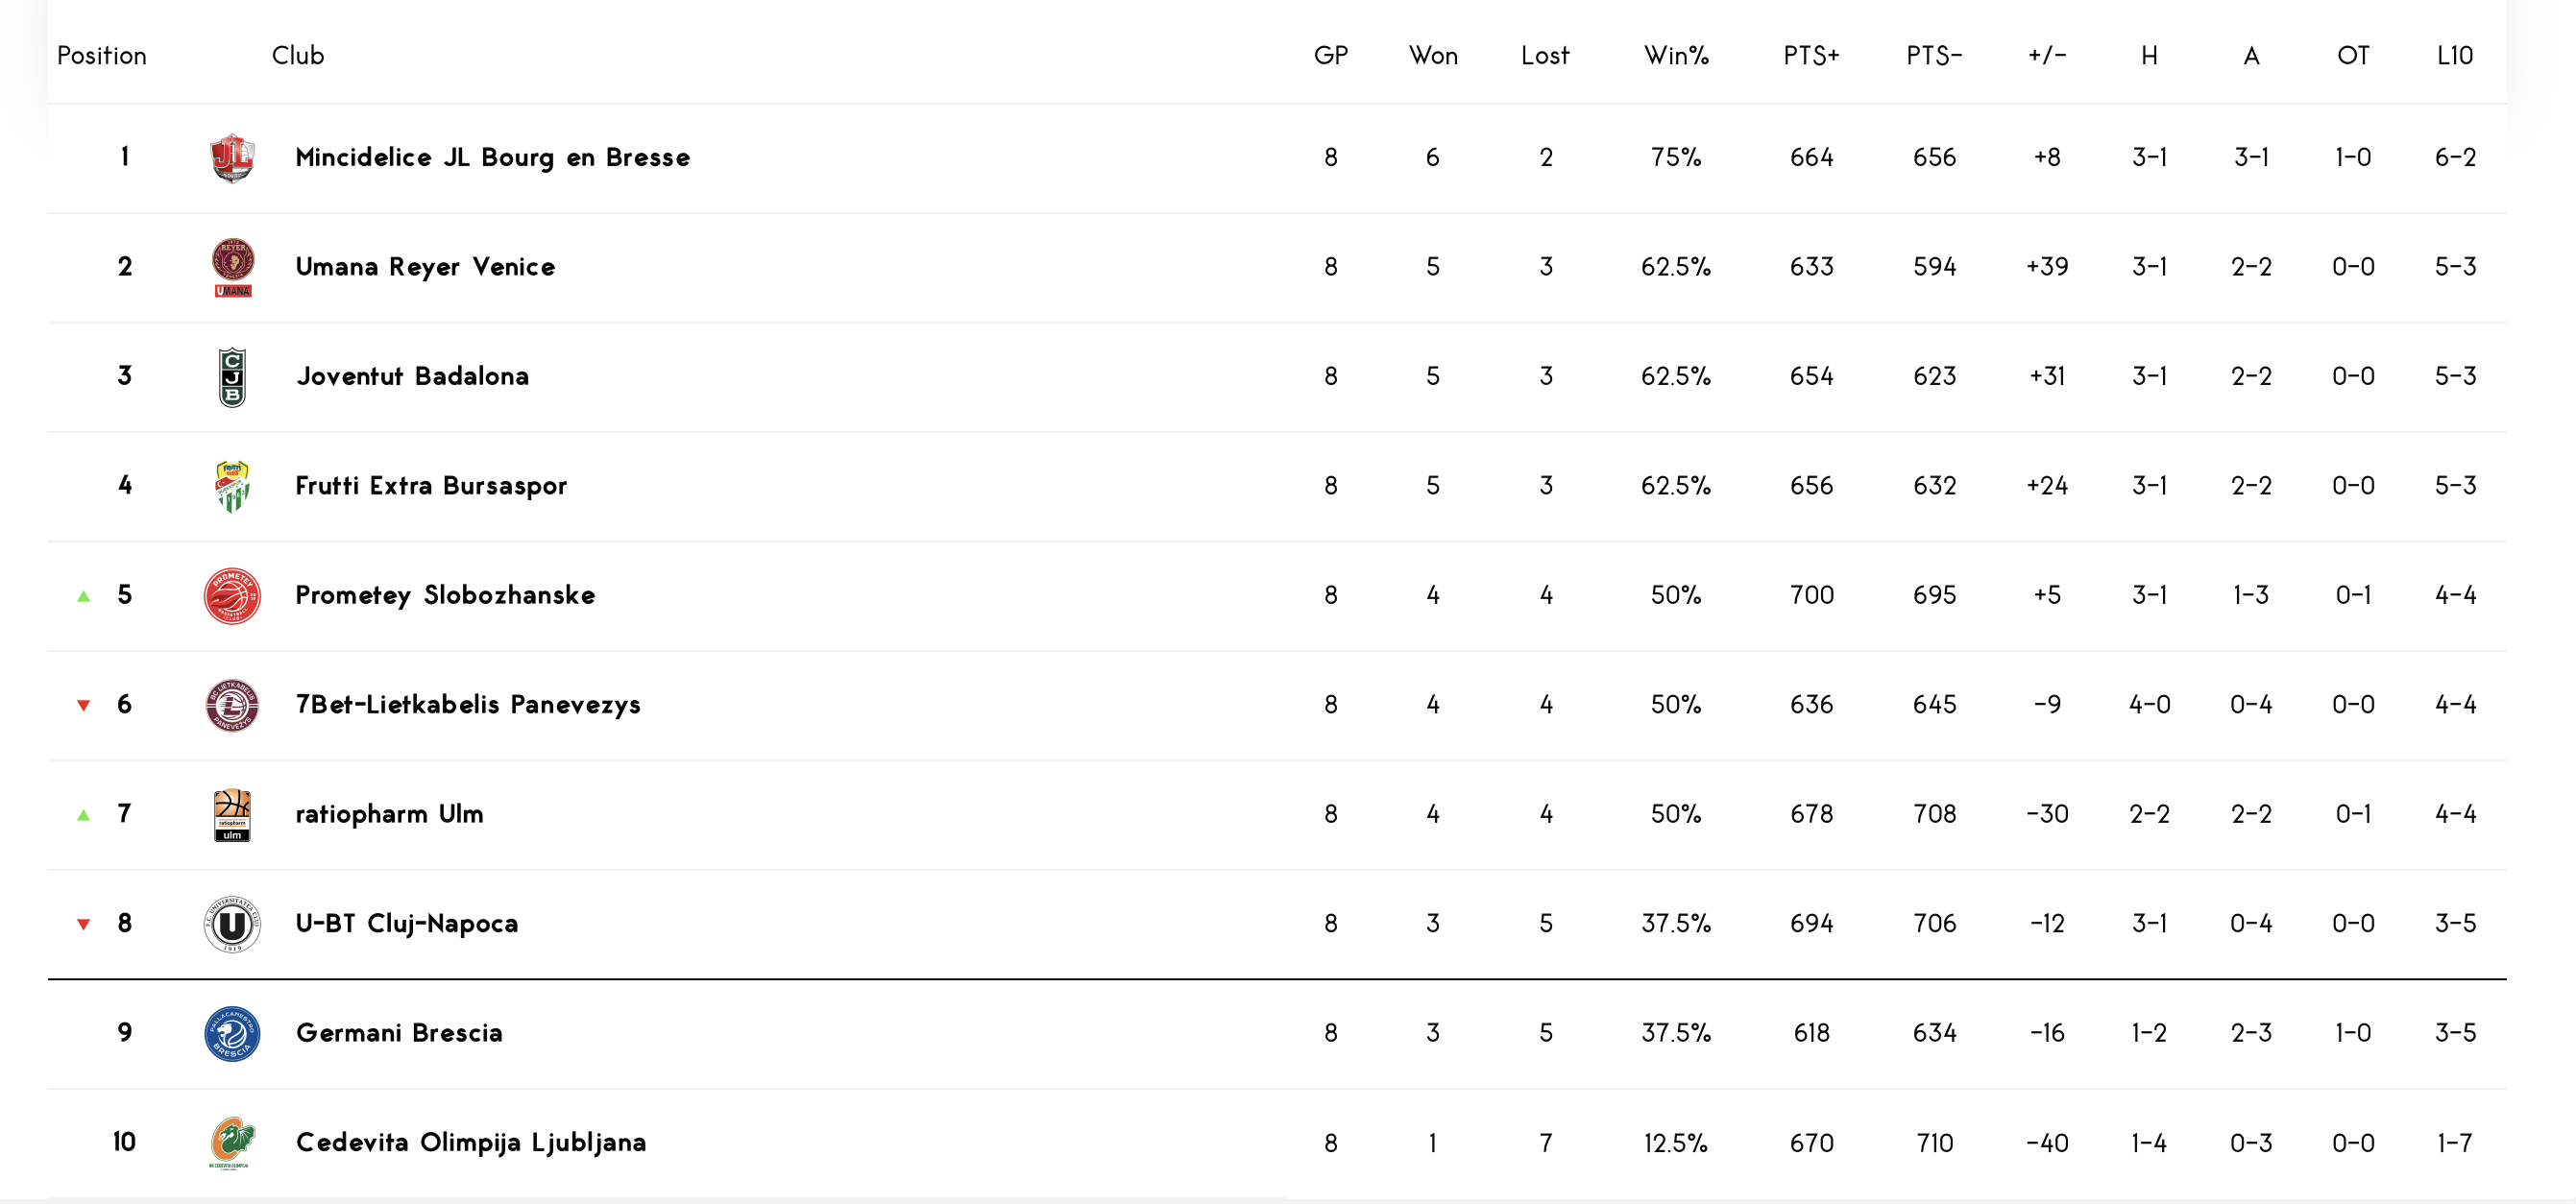This screenshot has height=1204, width=2576.
Task: Click the Frutti Extra Bursaspor badge
Action: click(x=232, y=486)
